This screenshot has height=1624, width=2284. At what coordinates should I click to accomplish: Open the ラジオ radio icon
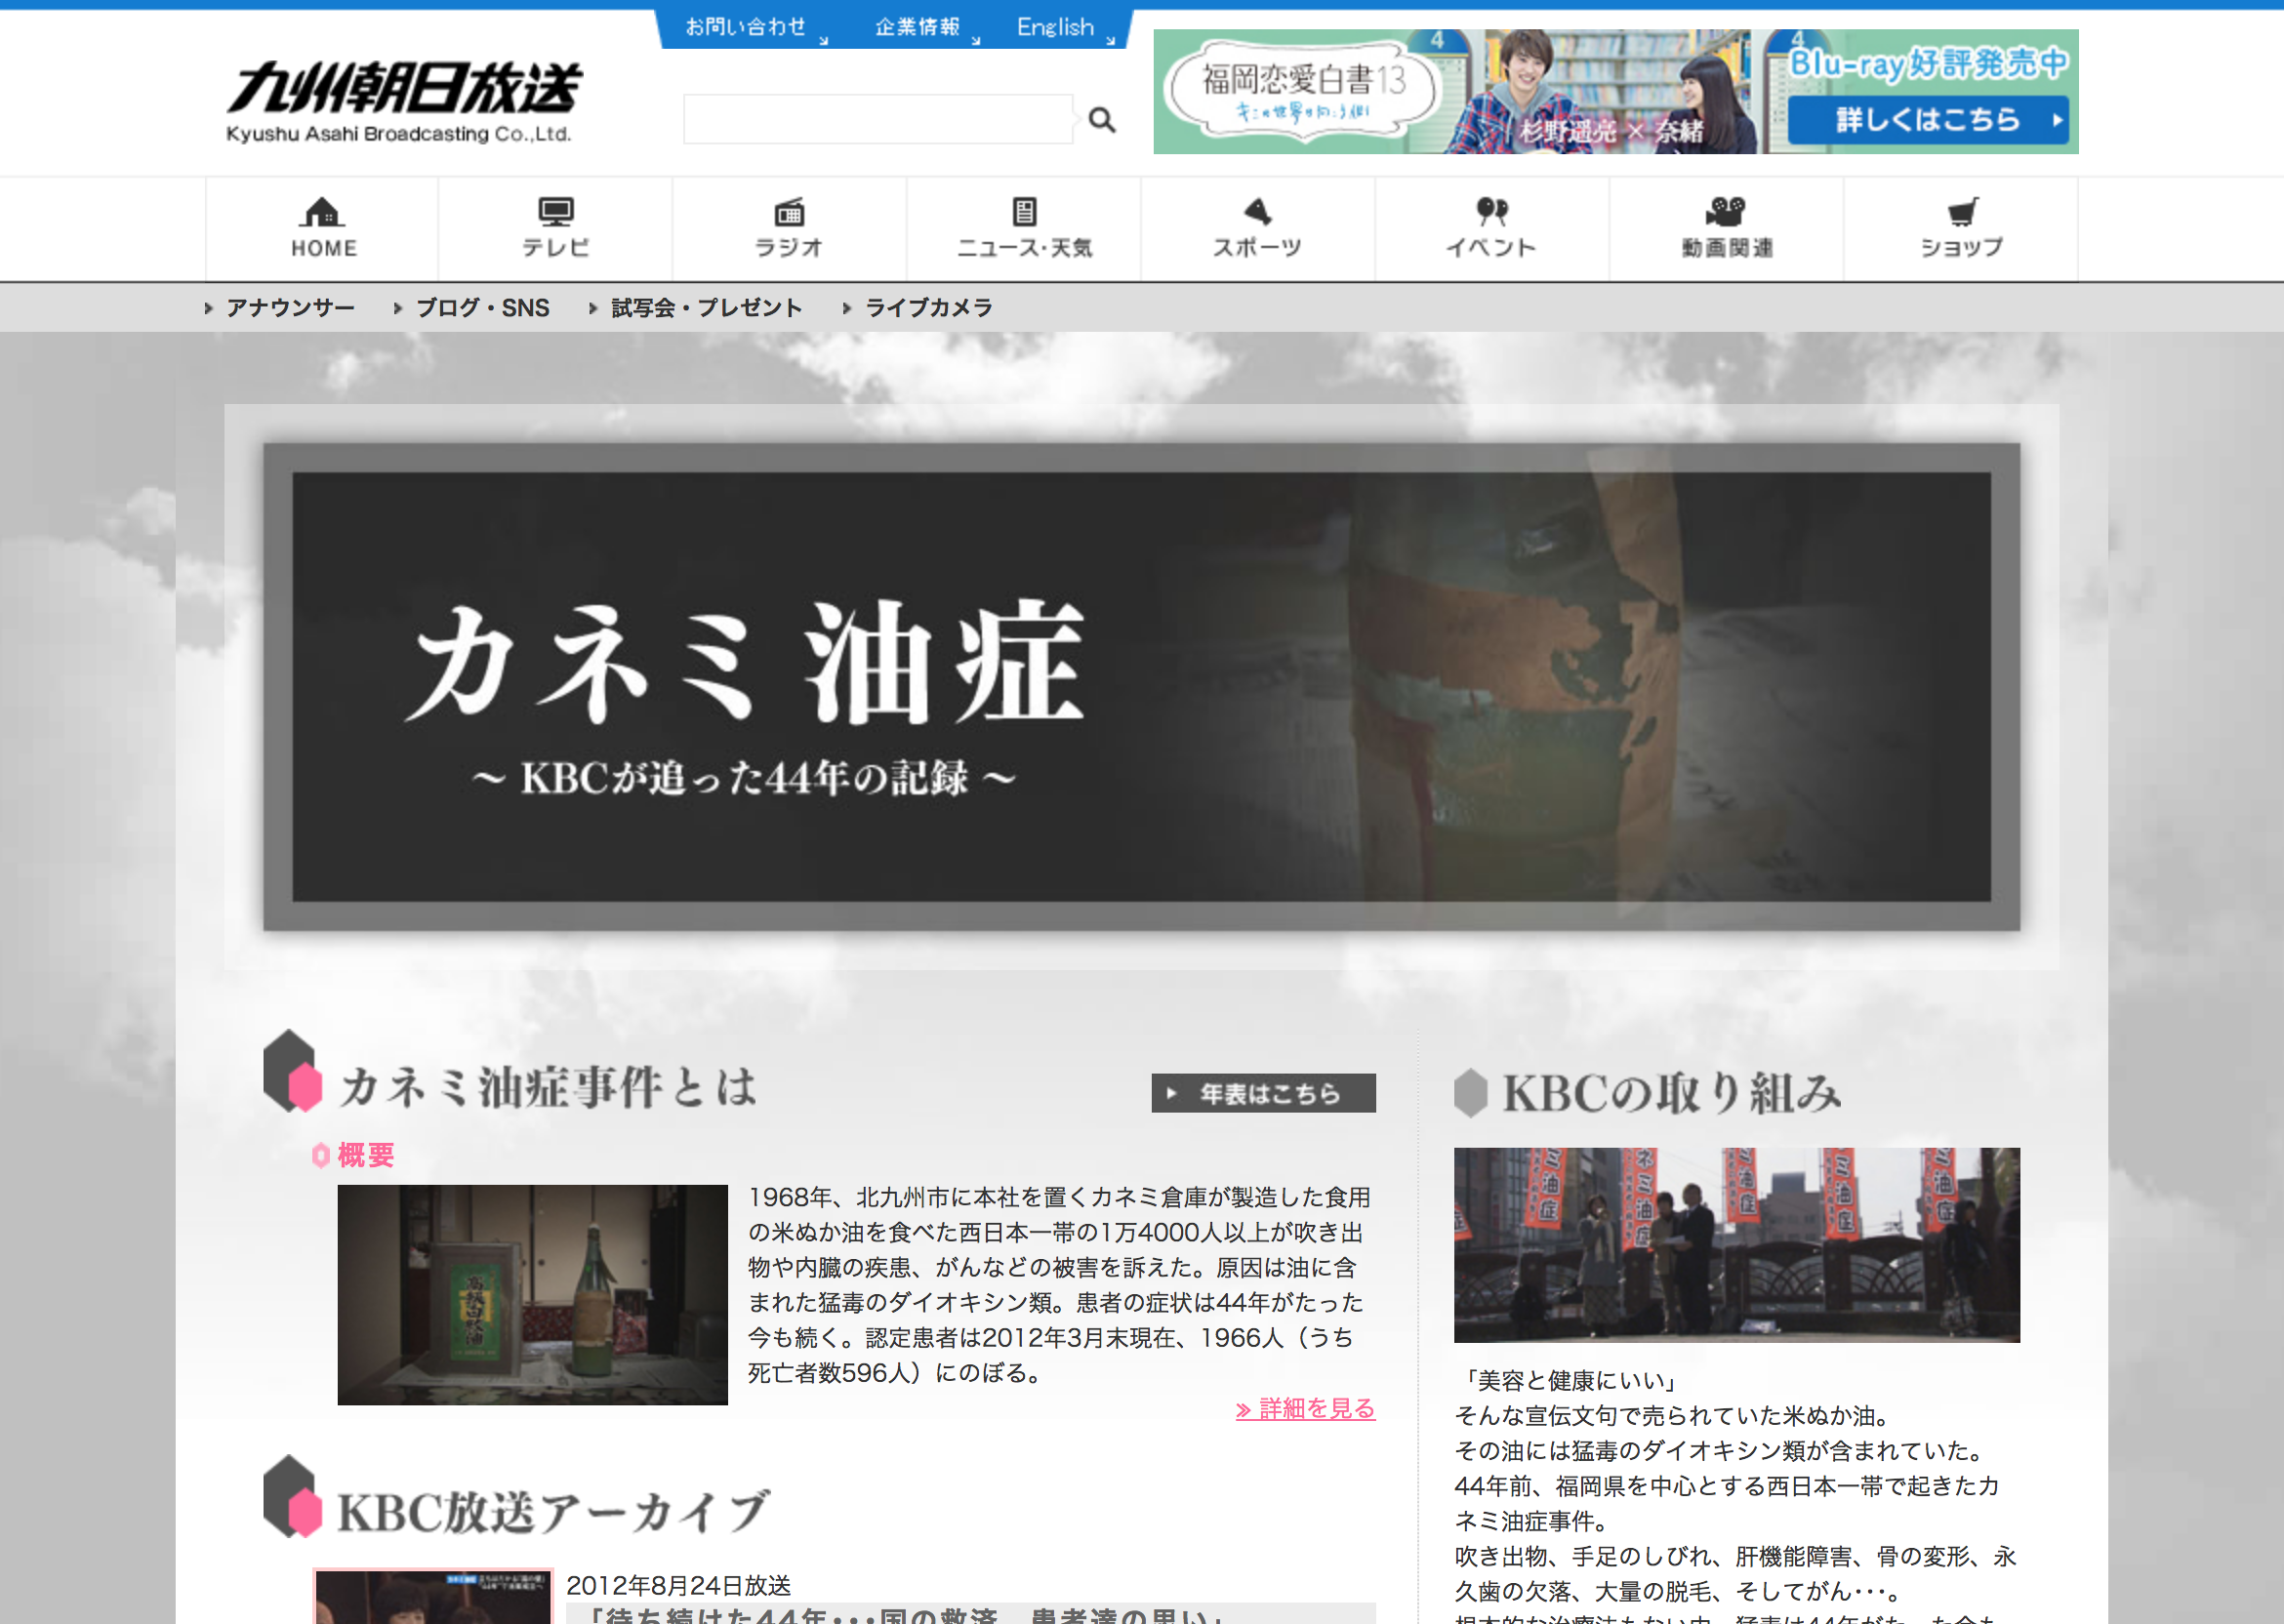click(x=789, y=212)
